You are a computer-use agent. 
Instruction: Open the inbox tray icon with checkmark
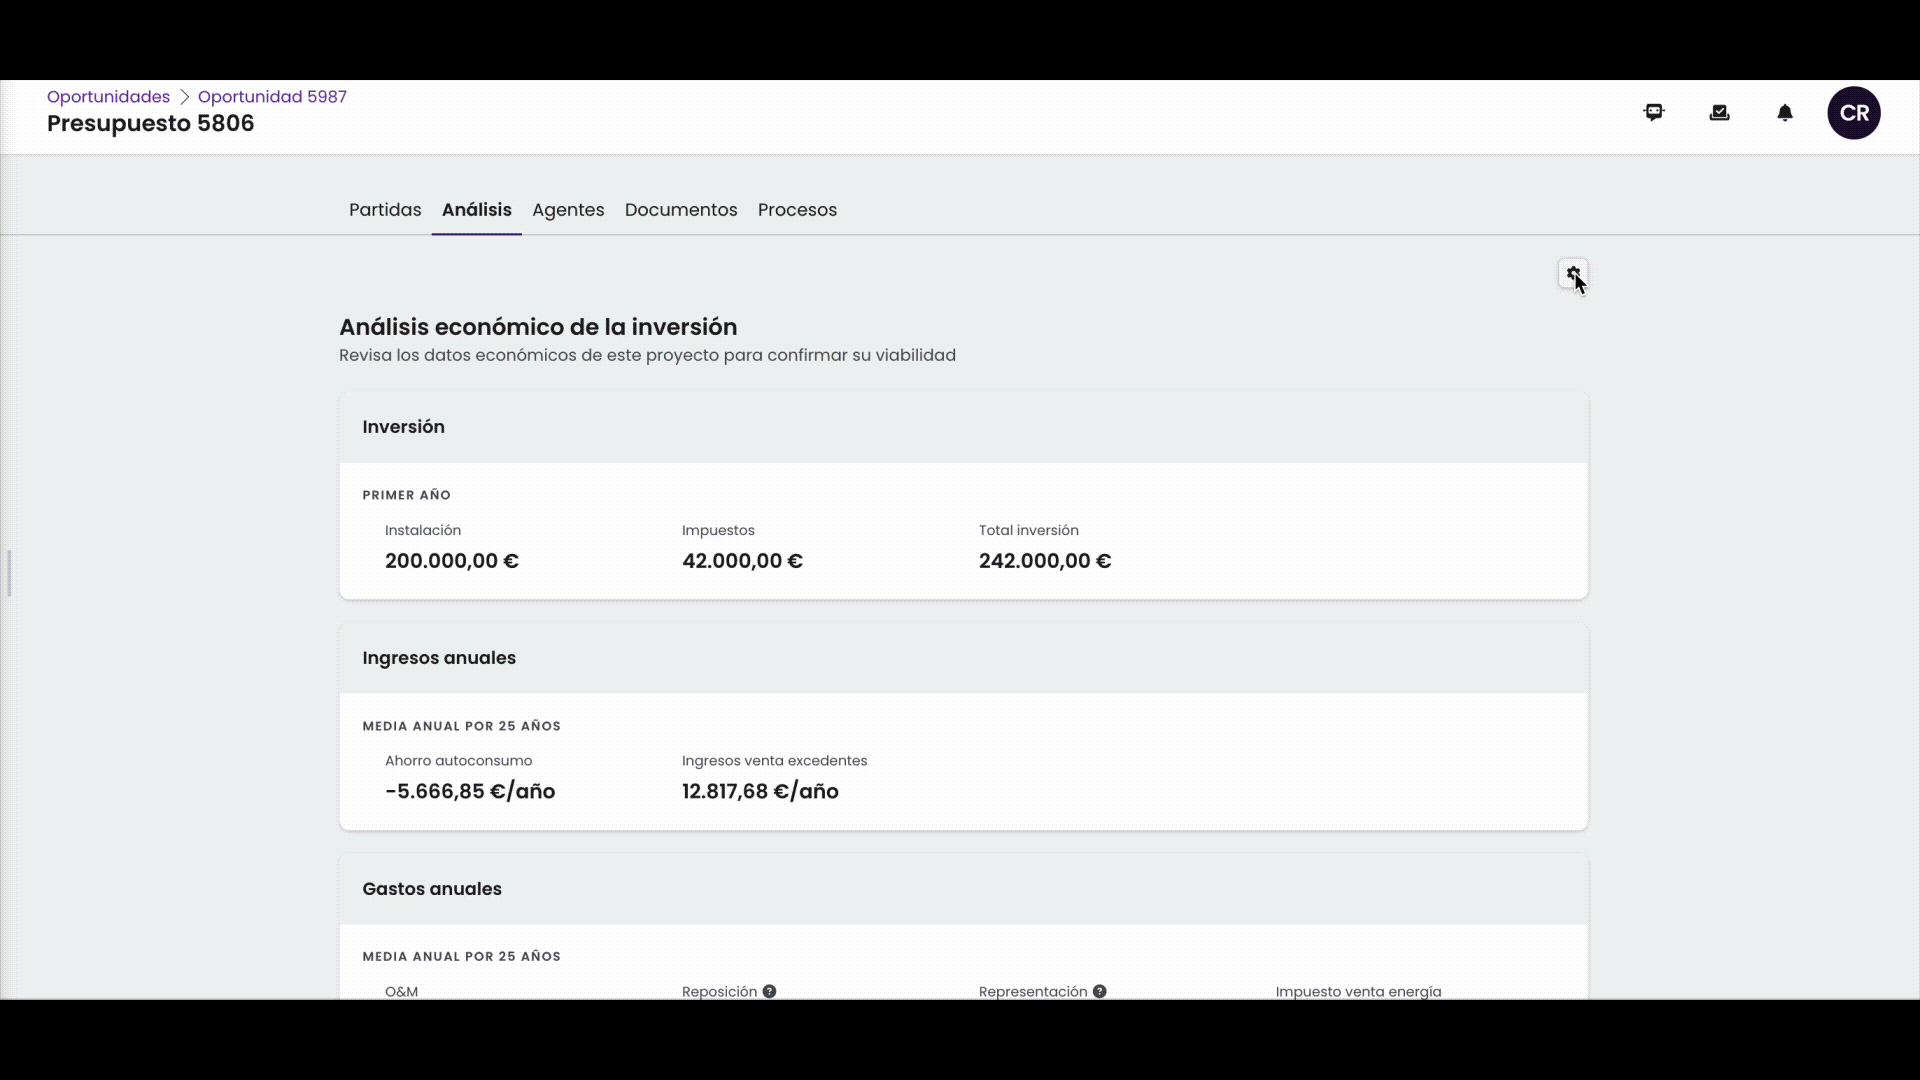pyautogui.click(x=1720, y=112)
